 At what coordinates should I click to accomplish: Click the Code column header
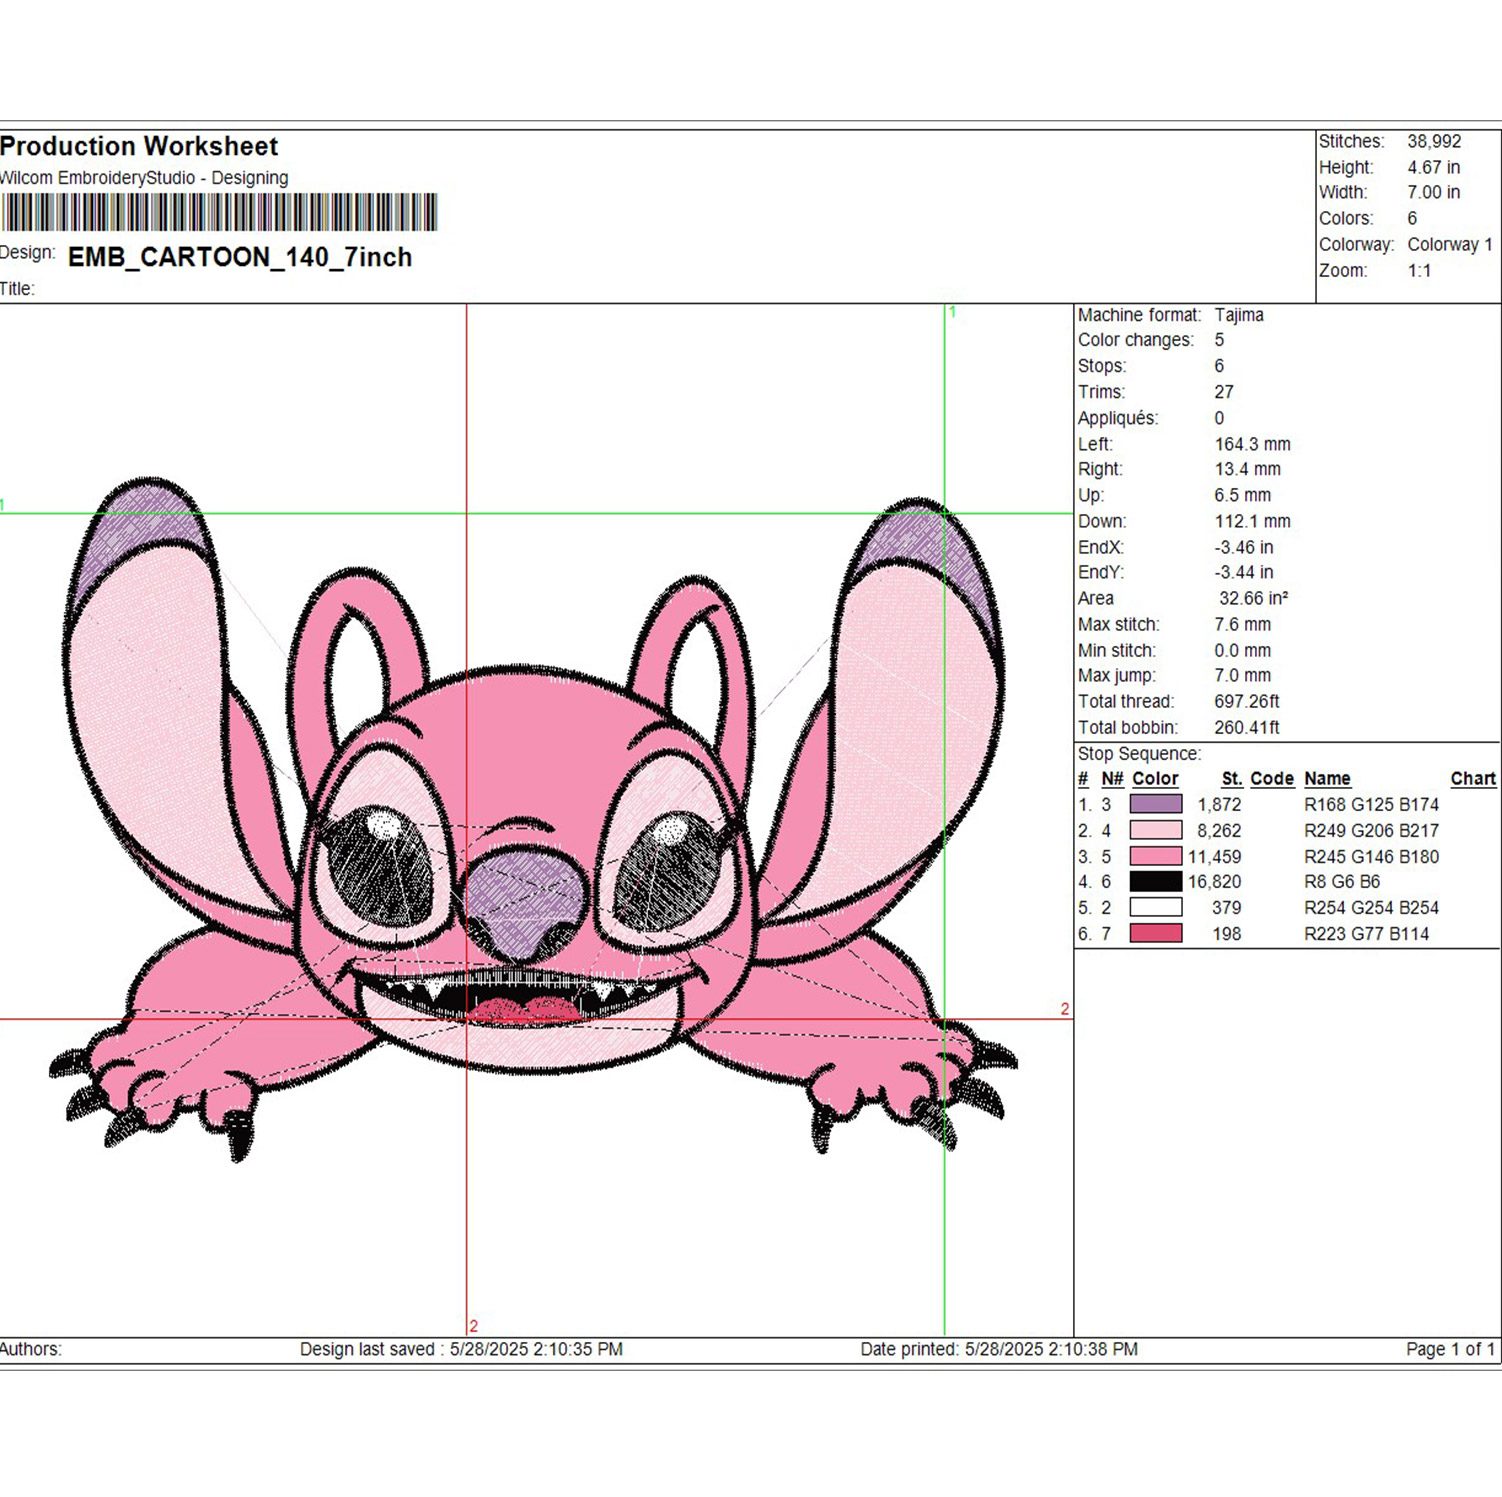[1272, 778]
